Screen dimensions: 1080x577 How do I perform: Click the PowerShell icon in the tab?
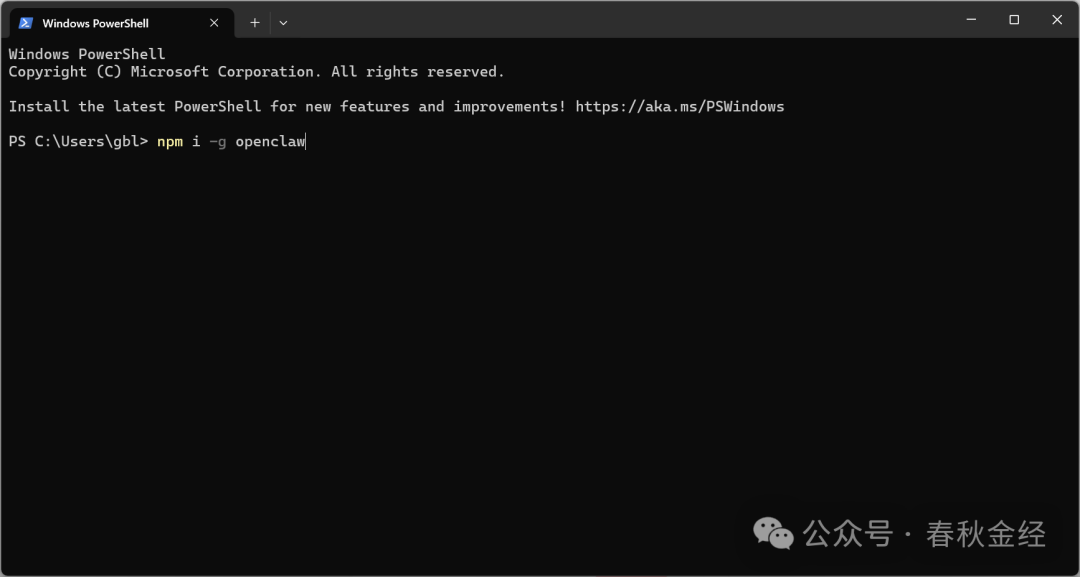point(26,22)
